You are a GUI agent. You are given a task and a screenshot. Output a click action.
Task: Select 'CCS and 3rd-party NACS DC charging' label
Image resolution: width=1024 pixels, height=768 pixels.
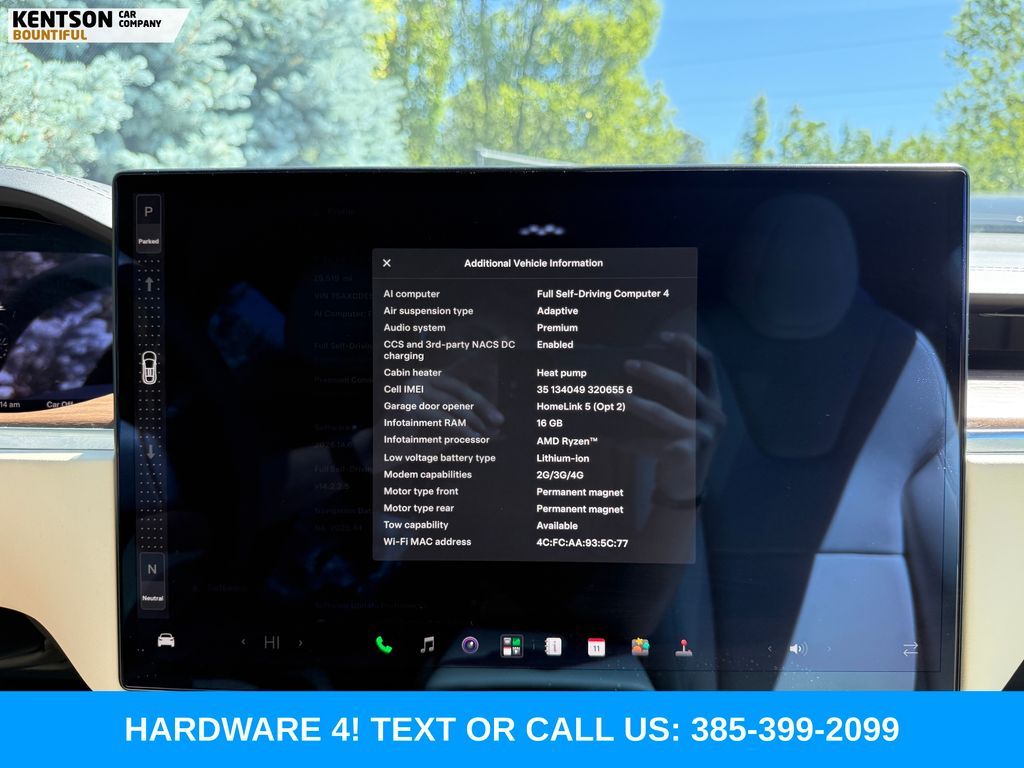pyautogui.click(x=449, y=350)
